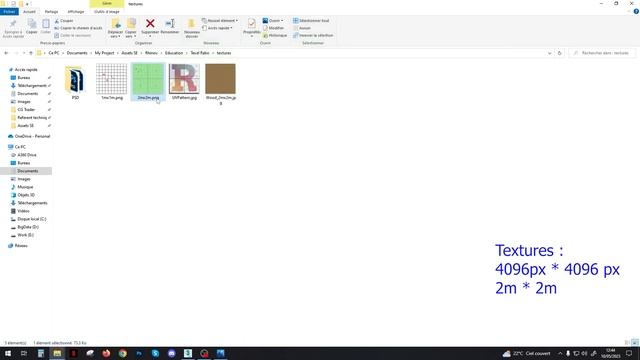Click Aucun in the selection group
640x360 pixels.
[302, 28]
